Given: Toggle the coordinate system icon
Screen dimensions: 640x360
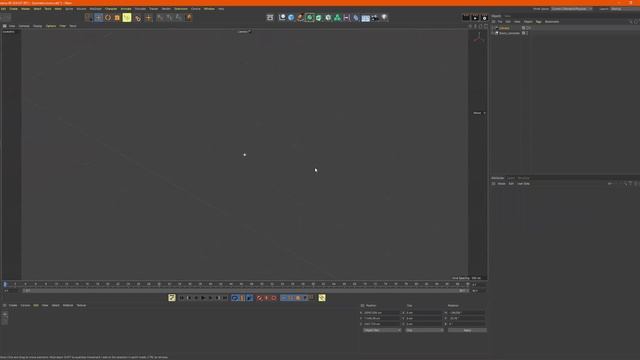Looking at the screenshot, I should click(x=188, y=18).
